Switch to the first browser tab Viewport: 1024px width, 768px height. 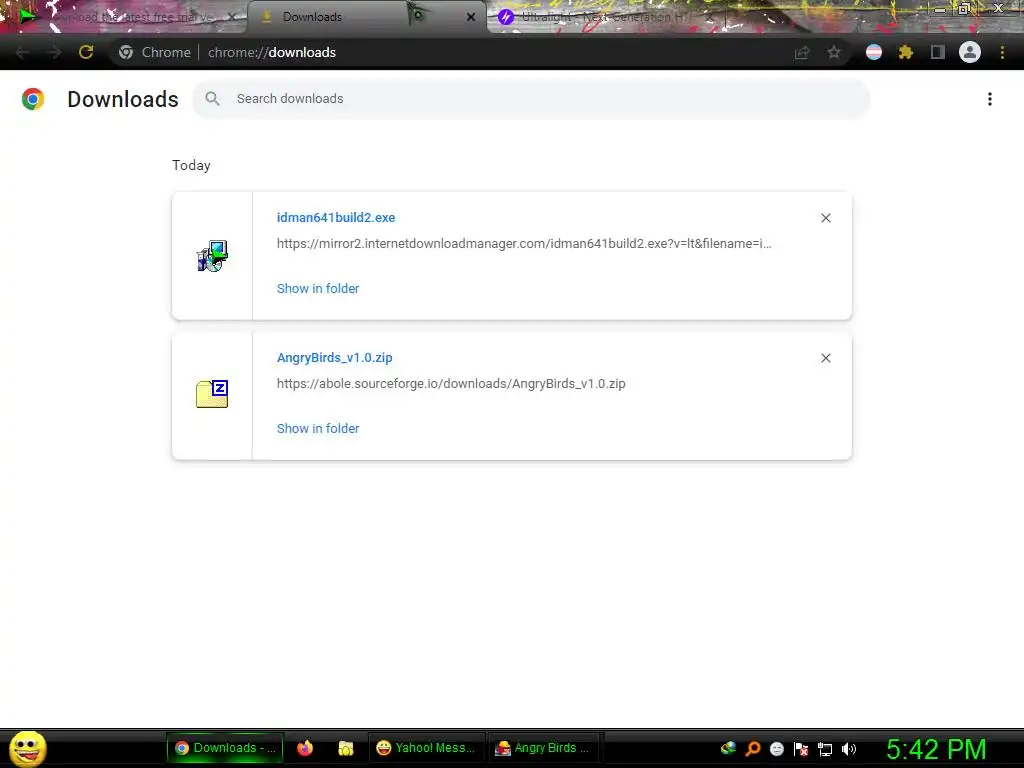[x=124, y=17]
